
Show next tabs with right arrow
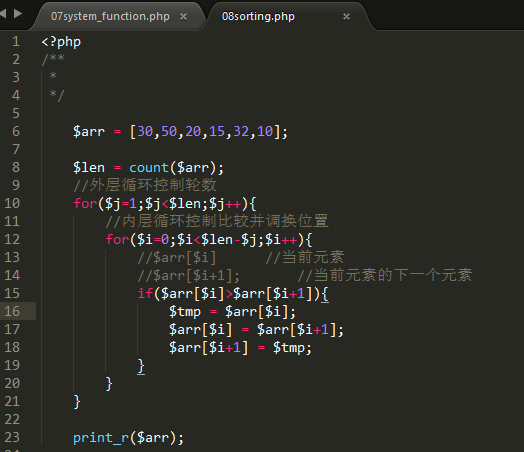18,14
